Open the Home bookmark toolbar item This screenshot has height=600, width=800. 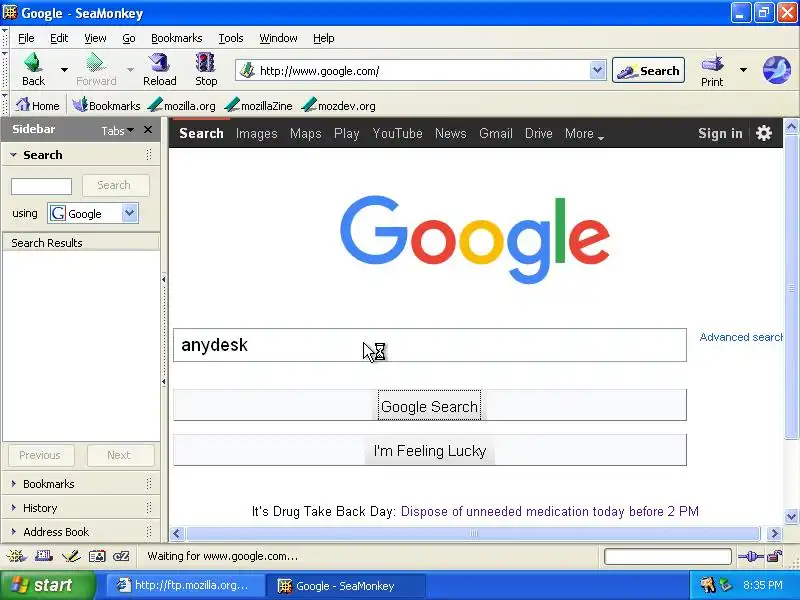tap(37, 106)
